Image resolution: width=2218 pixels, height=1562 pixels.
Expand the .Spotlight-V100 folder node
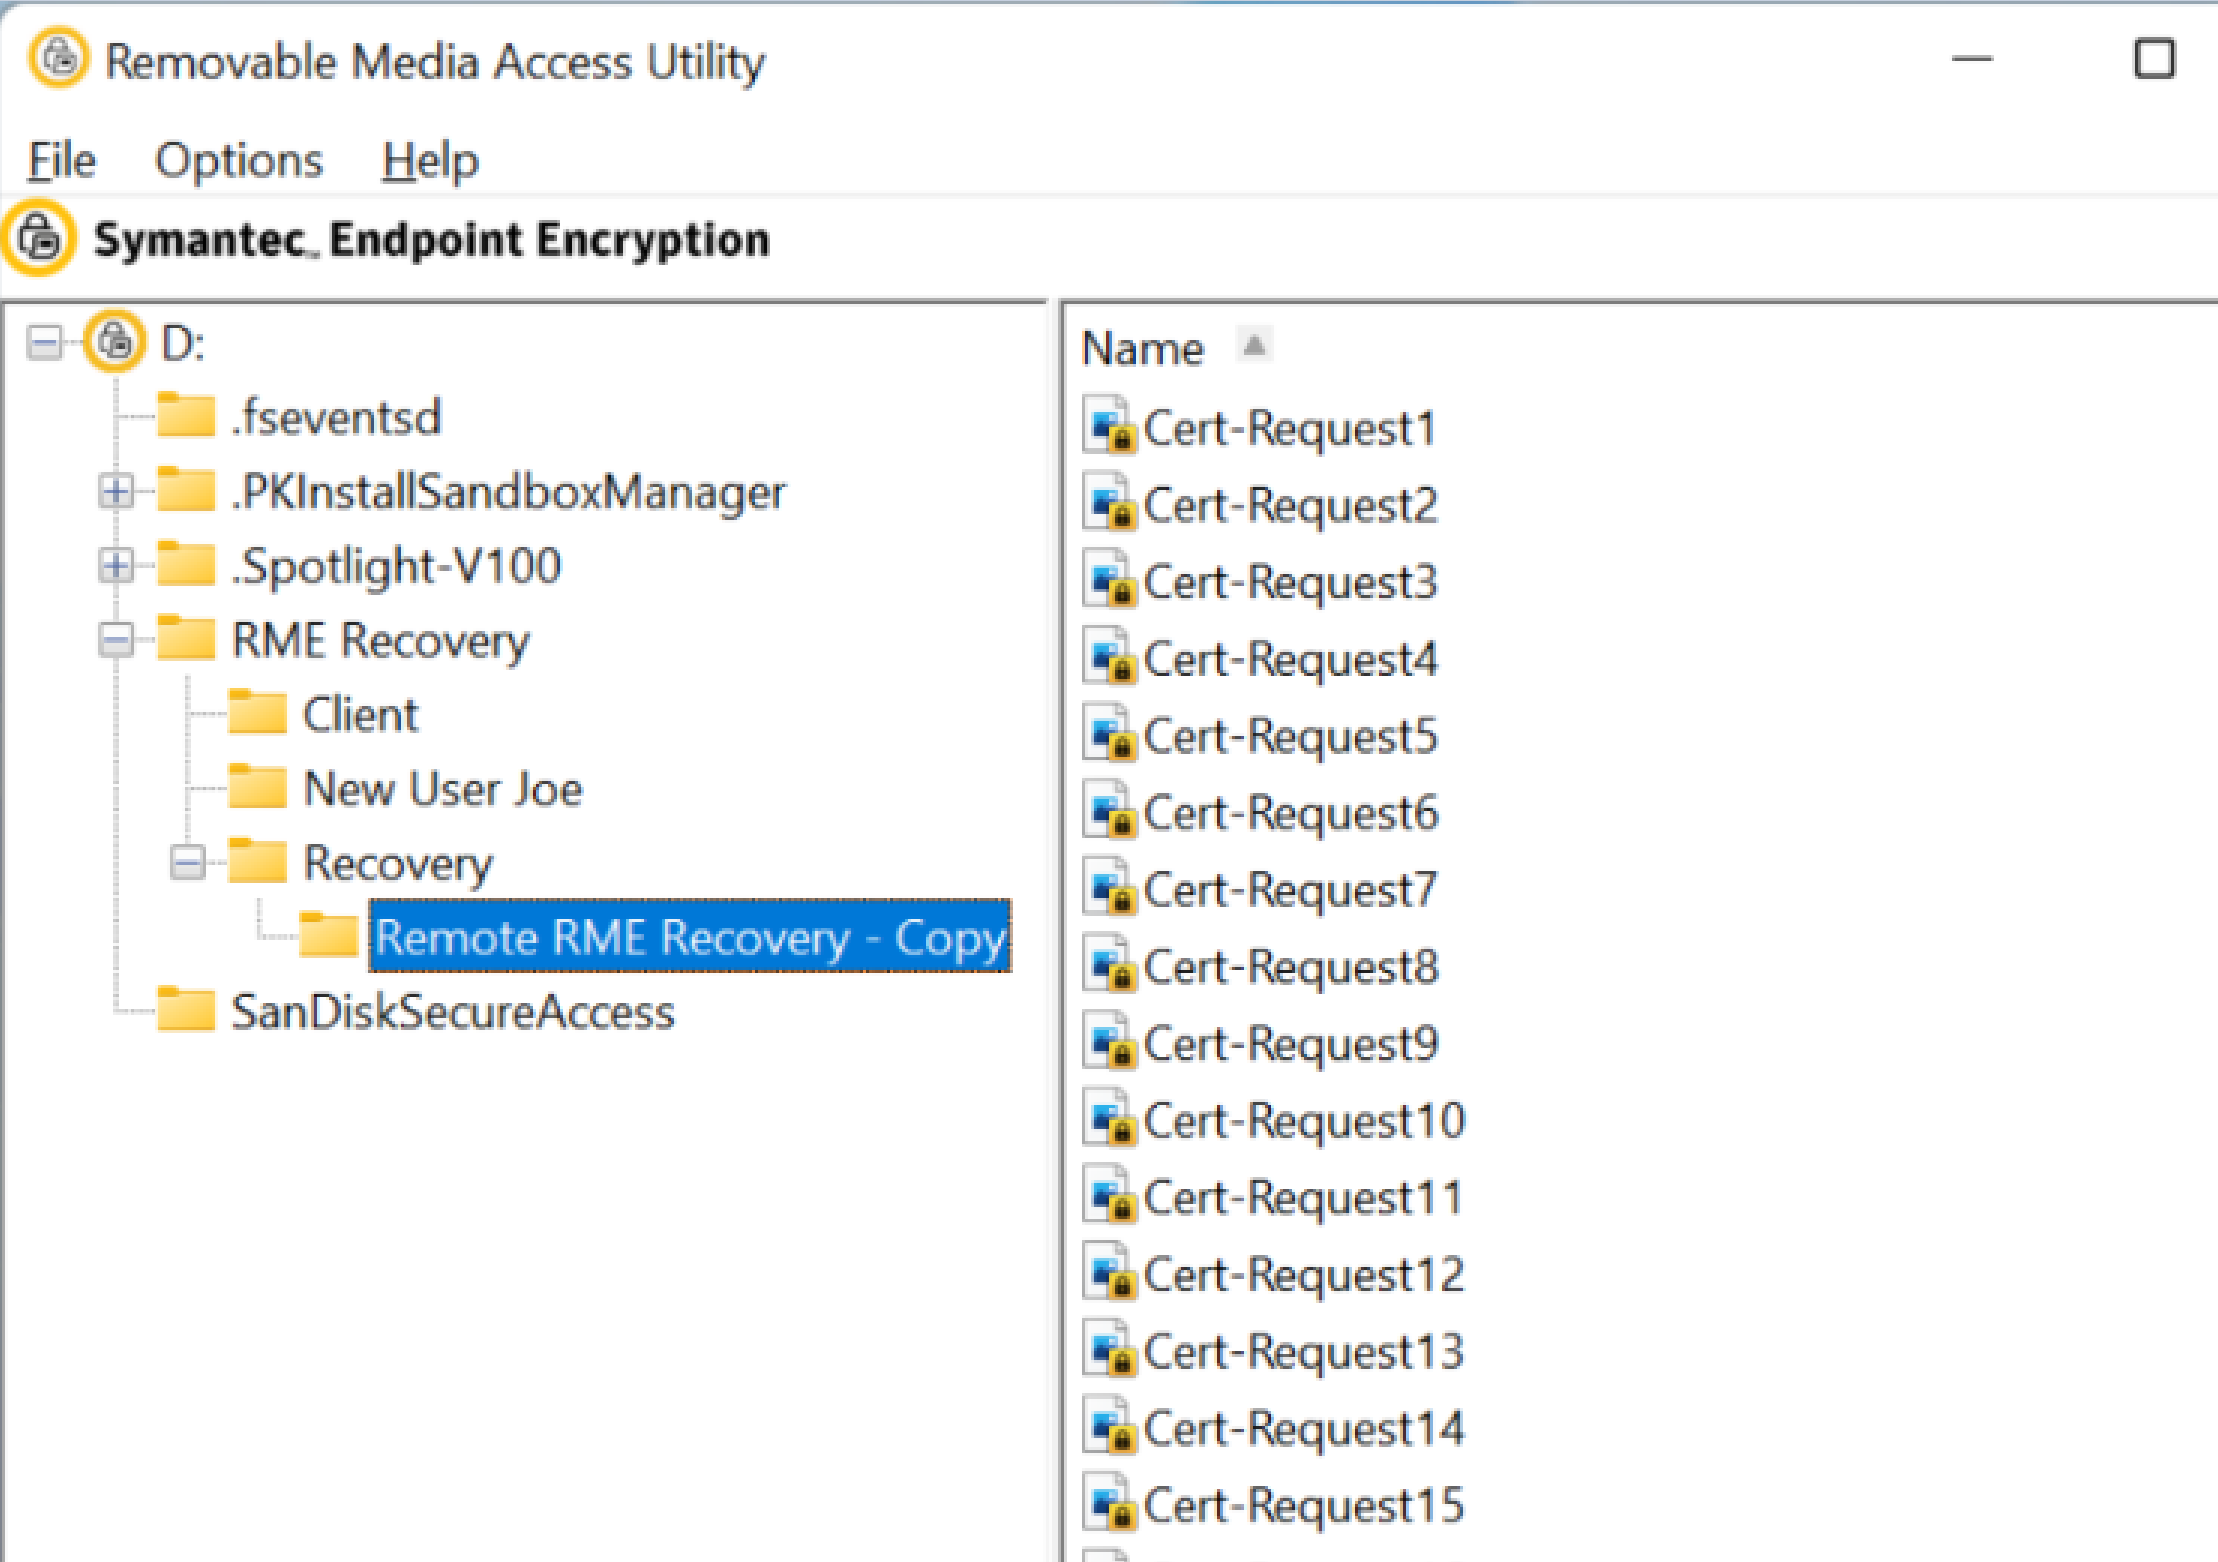tap(116, 566)
